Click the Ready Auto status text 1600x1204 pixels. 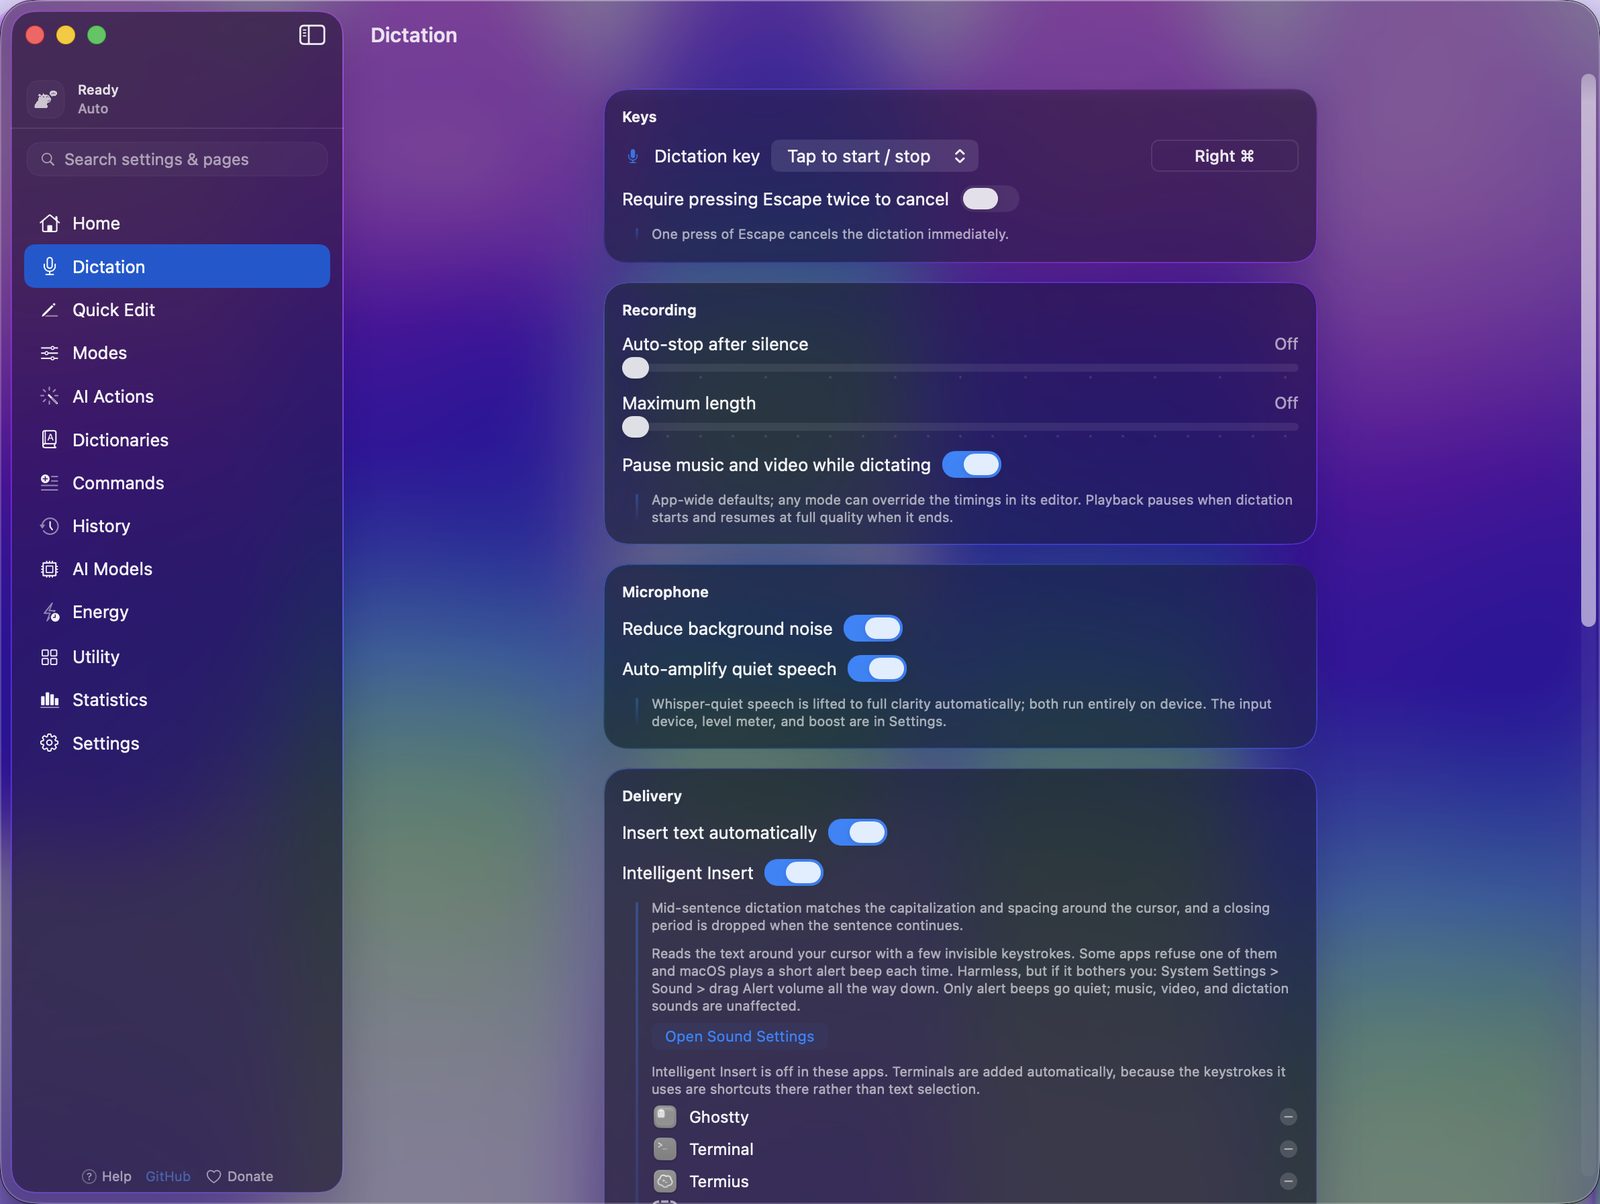tap(98, 99)
